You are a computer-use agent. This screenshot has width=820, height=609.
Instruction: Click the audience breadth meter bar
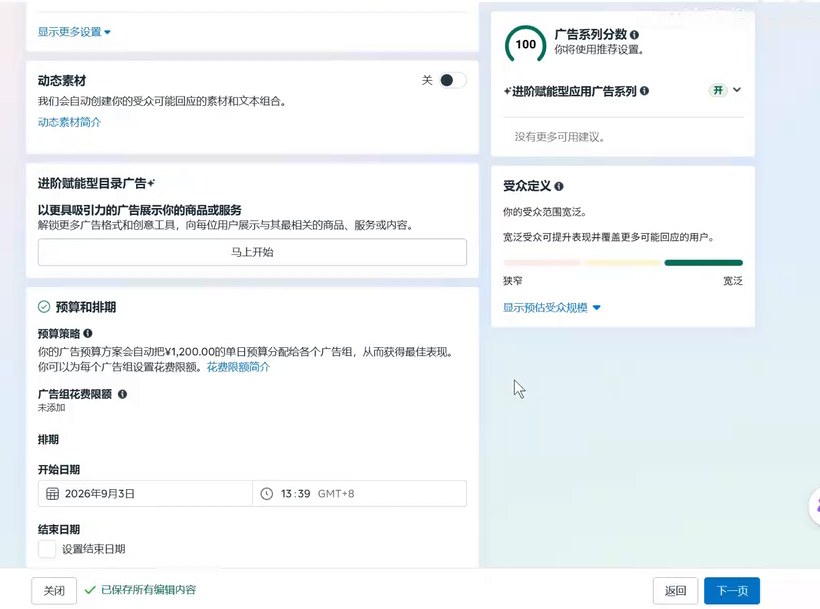coord(623,262)
